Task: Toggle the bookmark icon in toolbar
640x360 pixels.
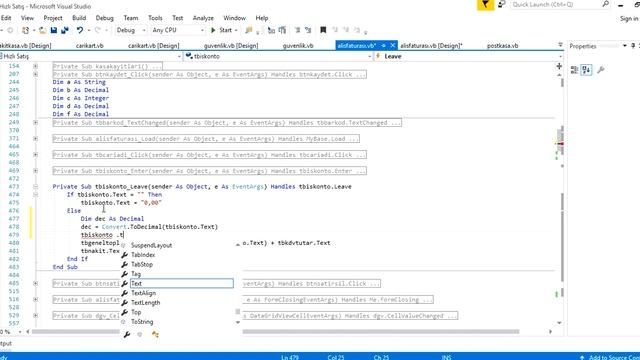Action: pyautogui.click(x=323, y=30)
